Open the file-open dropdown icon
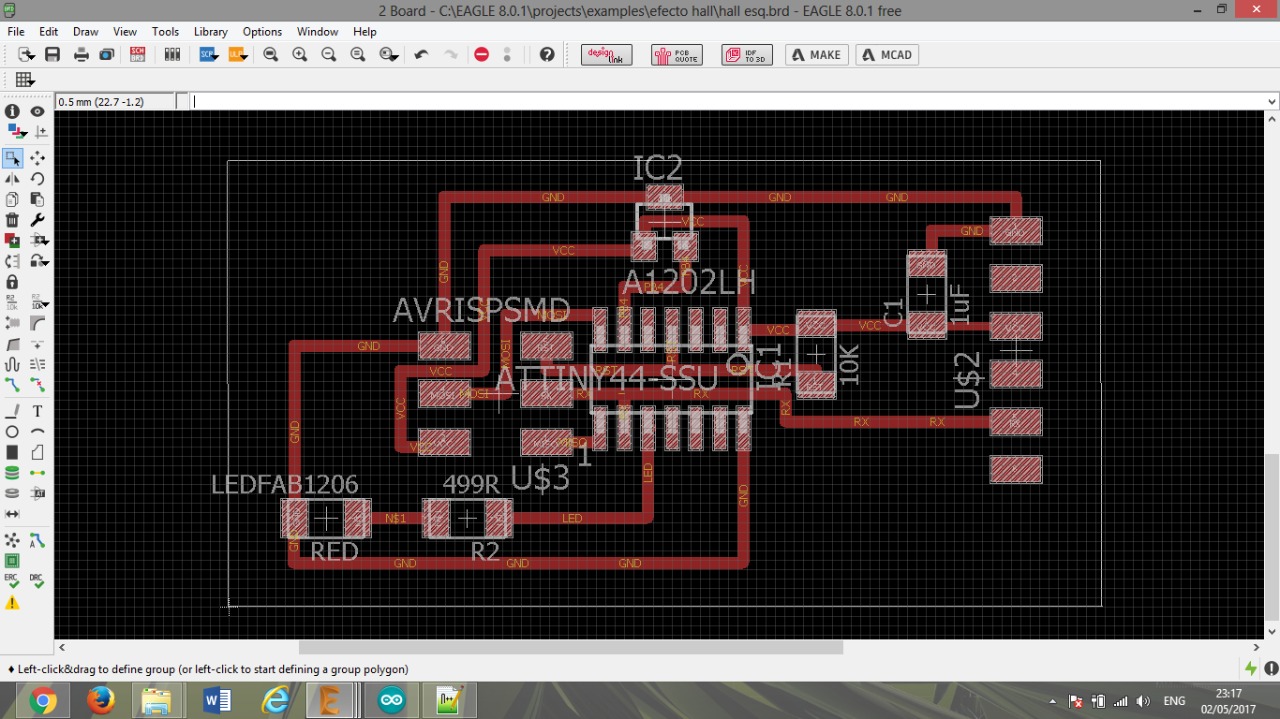 pyautogui.click(x=26, y=55)
